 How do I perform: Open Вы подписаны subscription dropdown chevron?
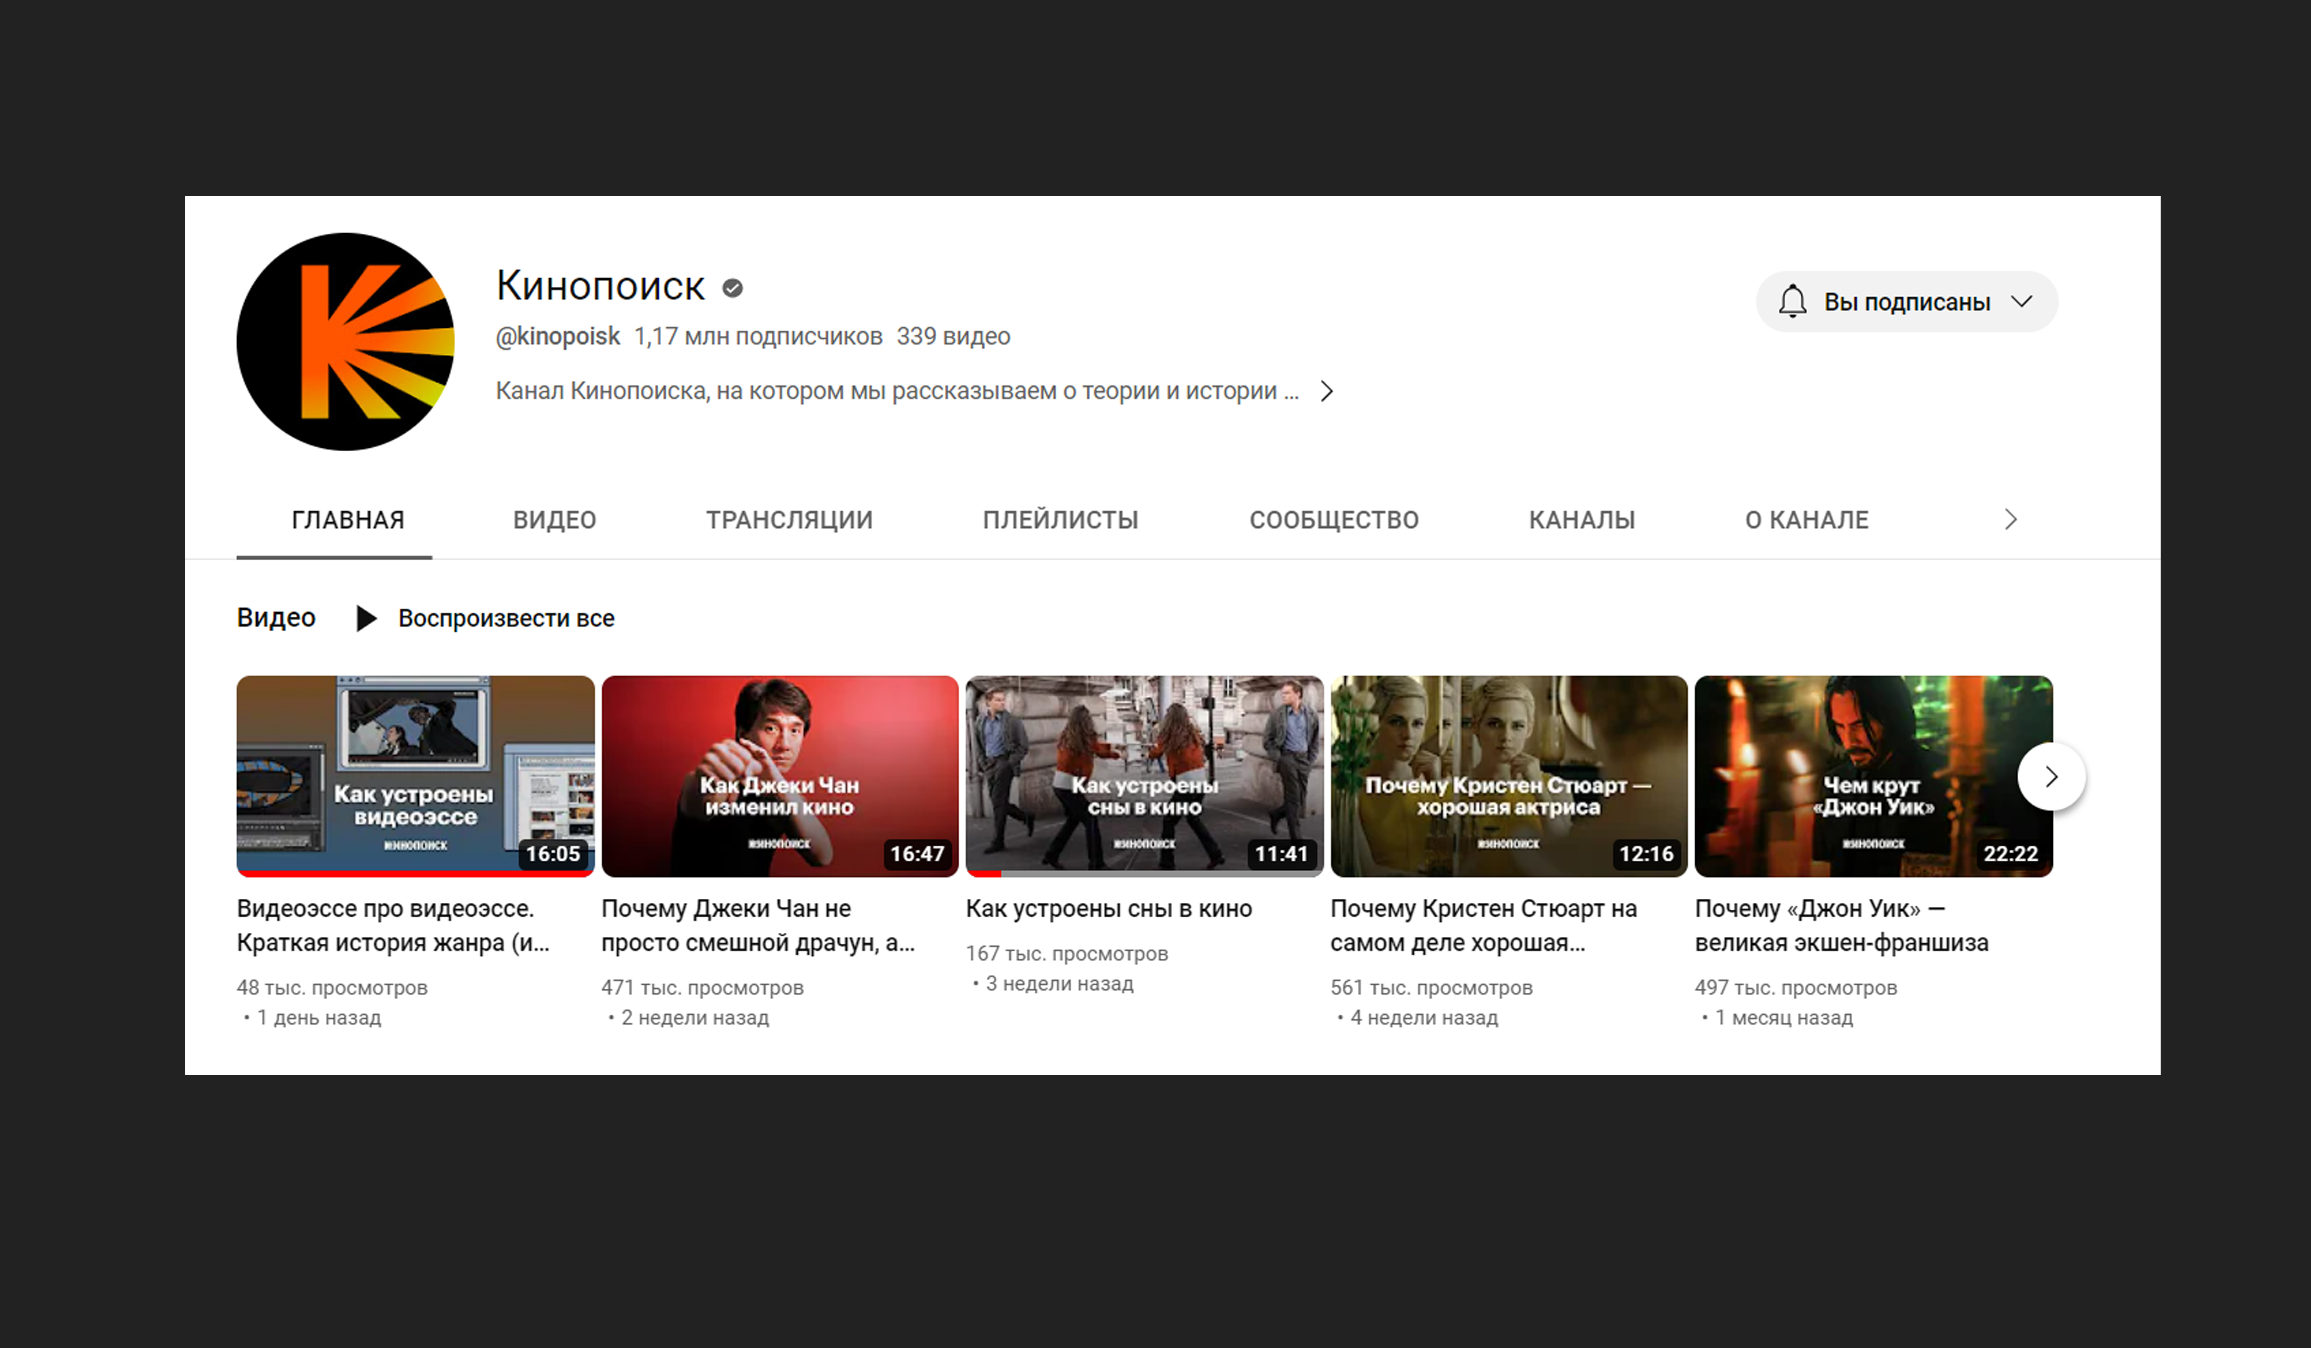click(x=2022, y=301)
